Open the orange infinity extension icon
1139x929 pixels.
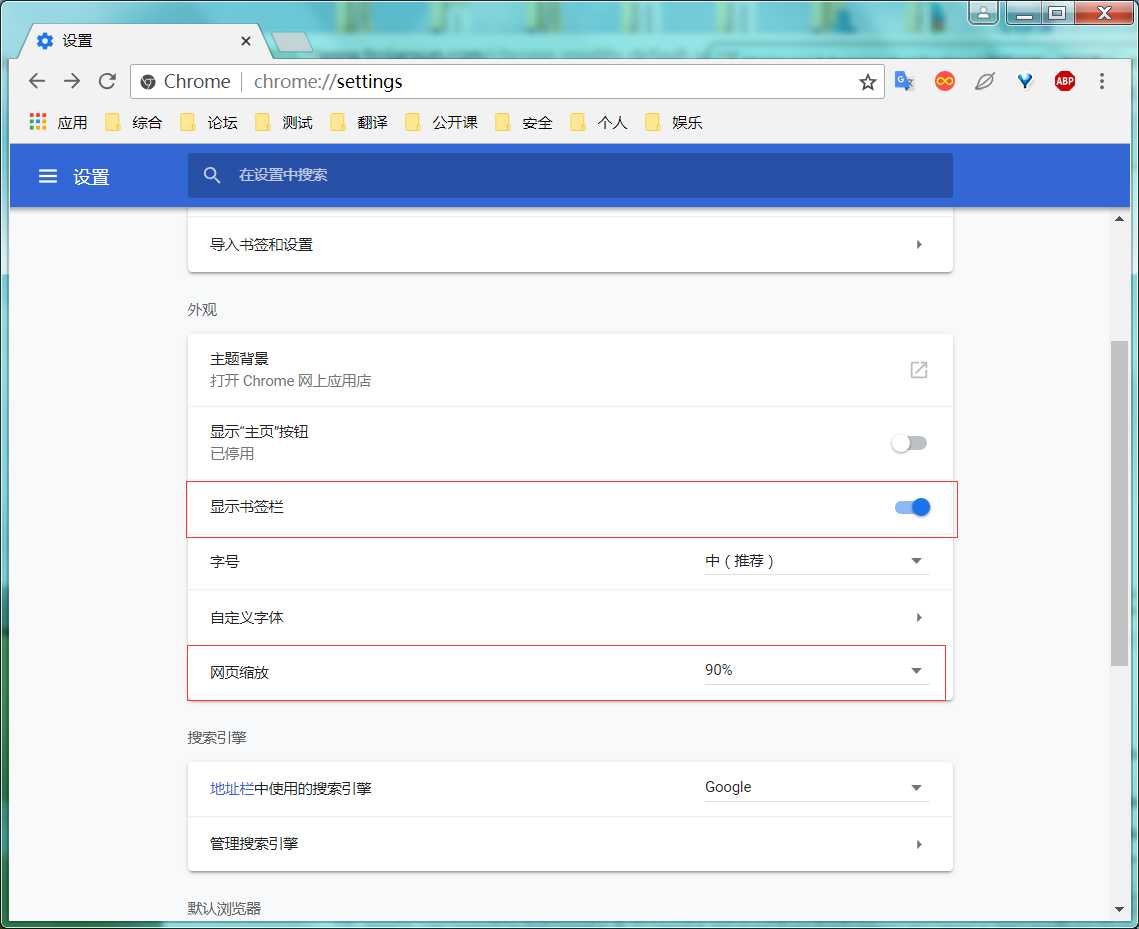point(945,81)
